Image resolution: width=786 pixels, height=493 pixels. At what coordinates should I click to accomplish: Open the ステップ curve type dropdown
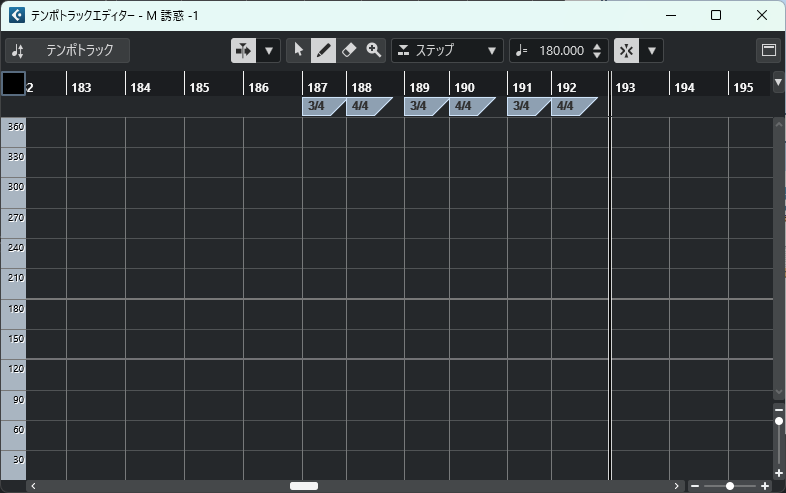[447, 51]
